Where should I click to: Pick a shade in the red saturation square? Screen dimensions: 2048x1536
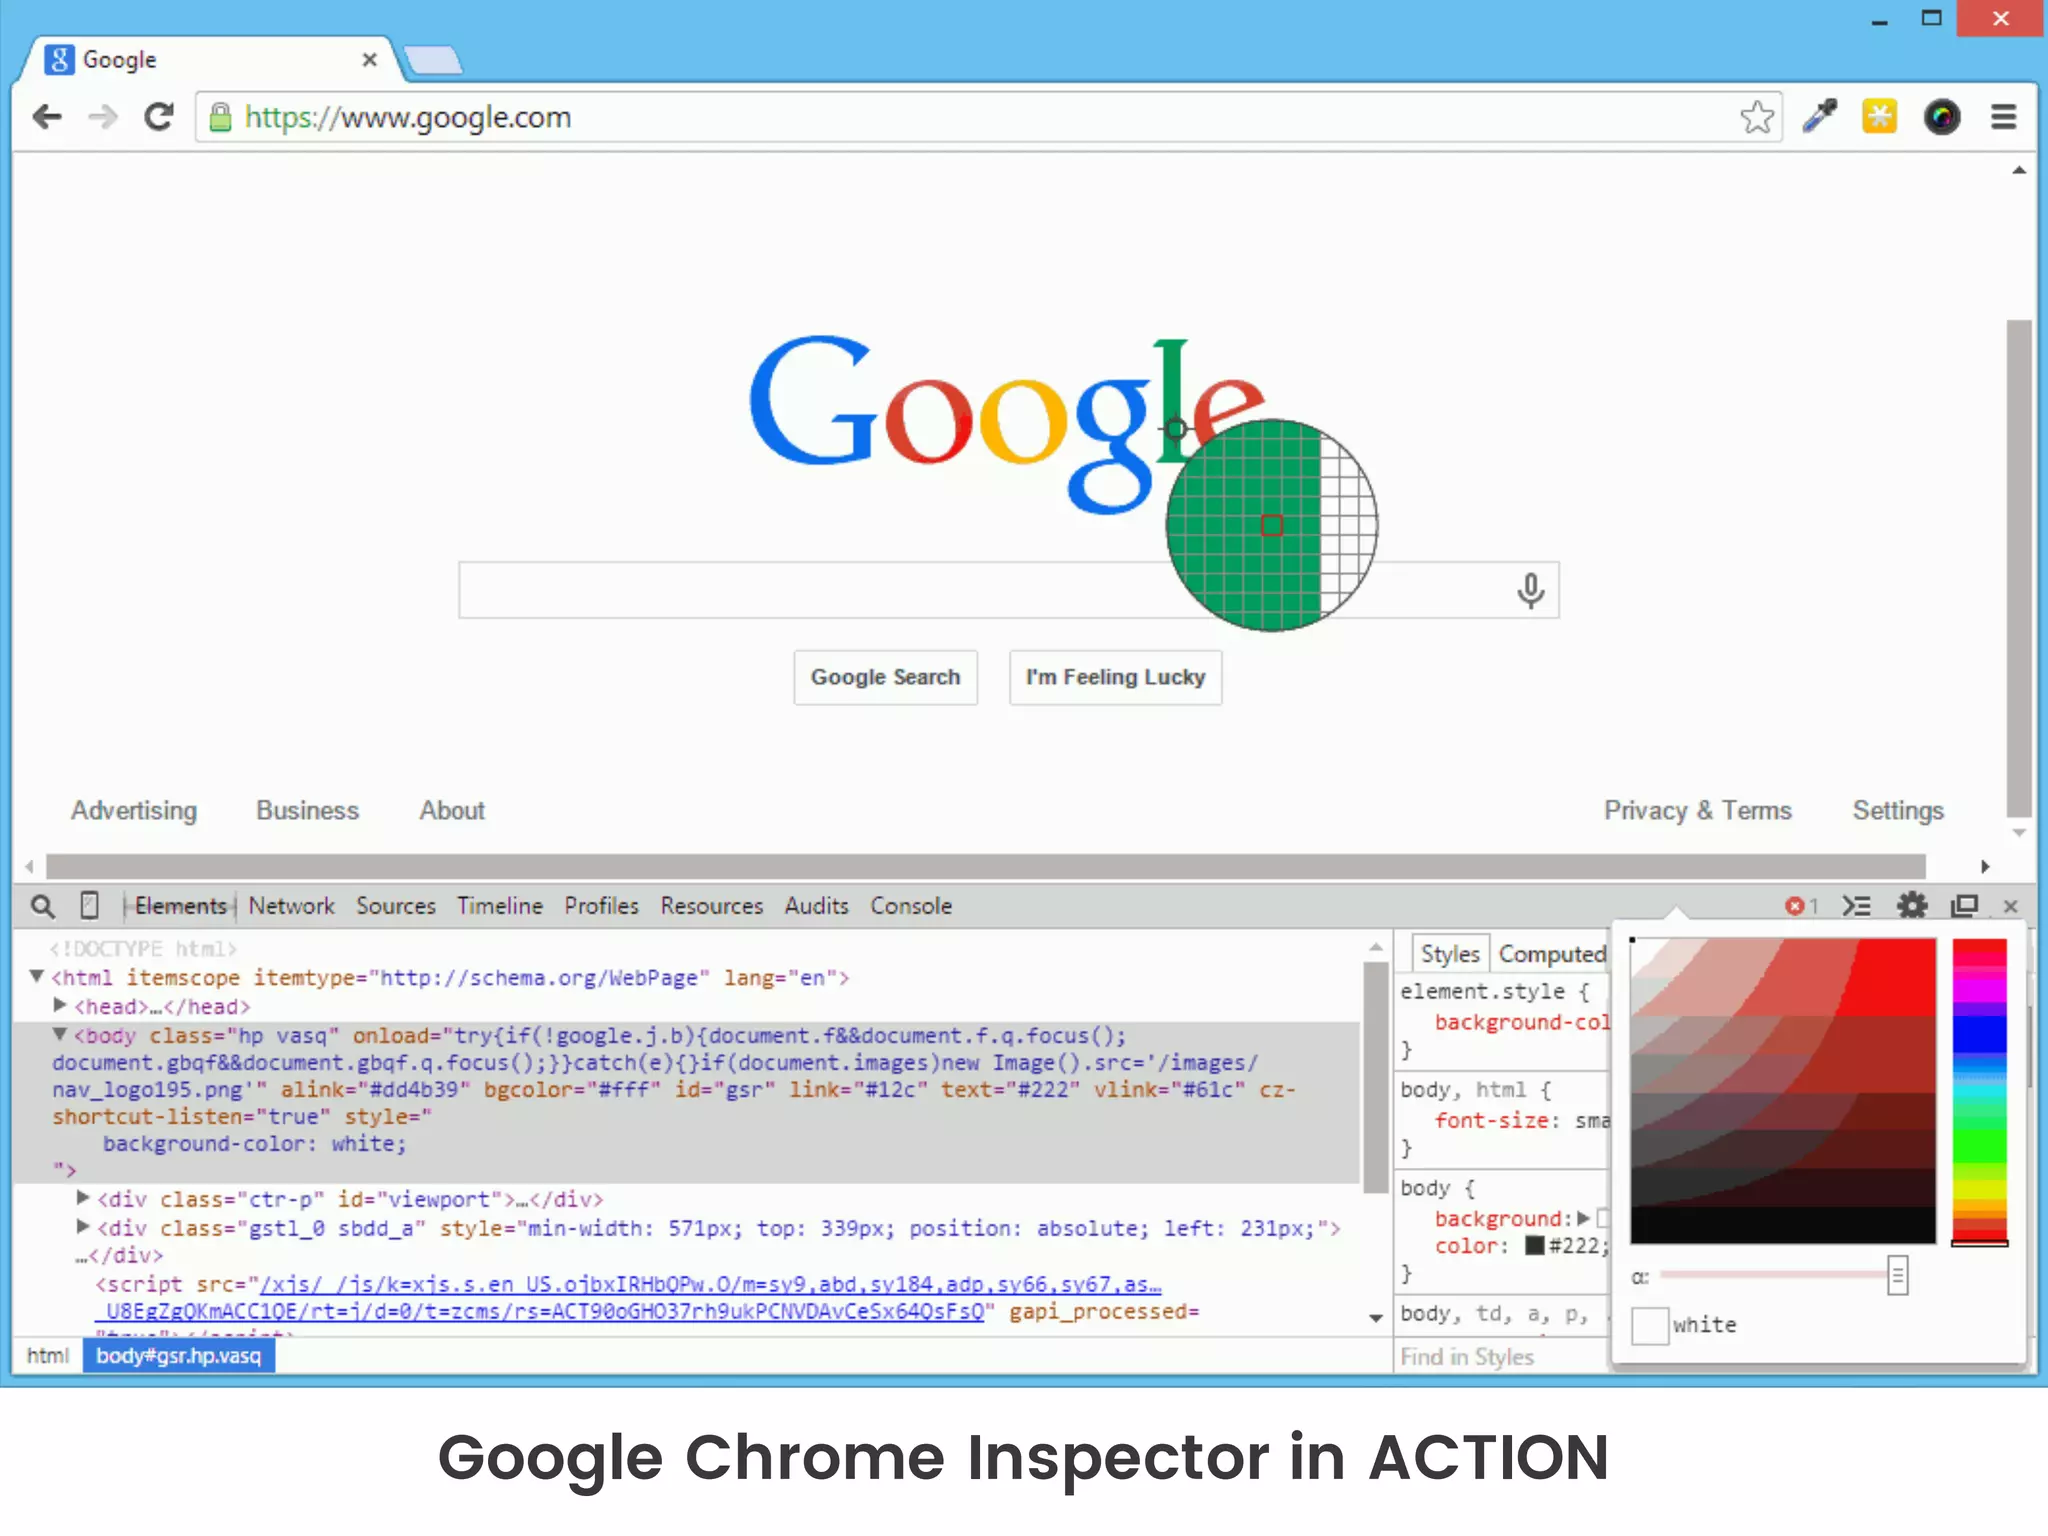click(1783, 1091)
